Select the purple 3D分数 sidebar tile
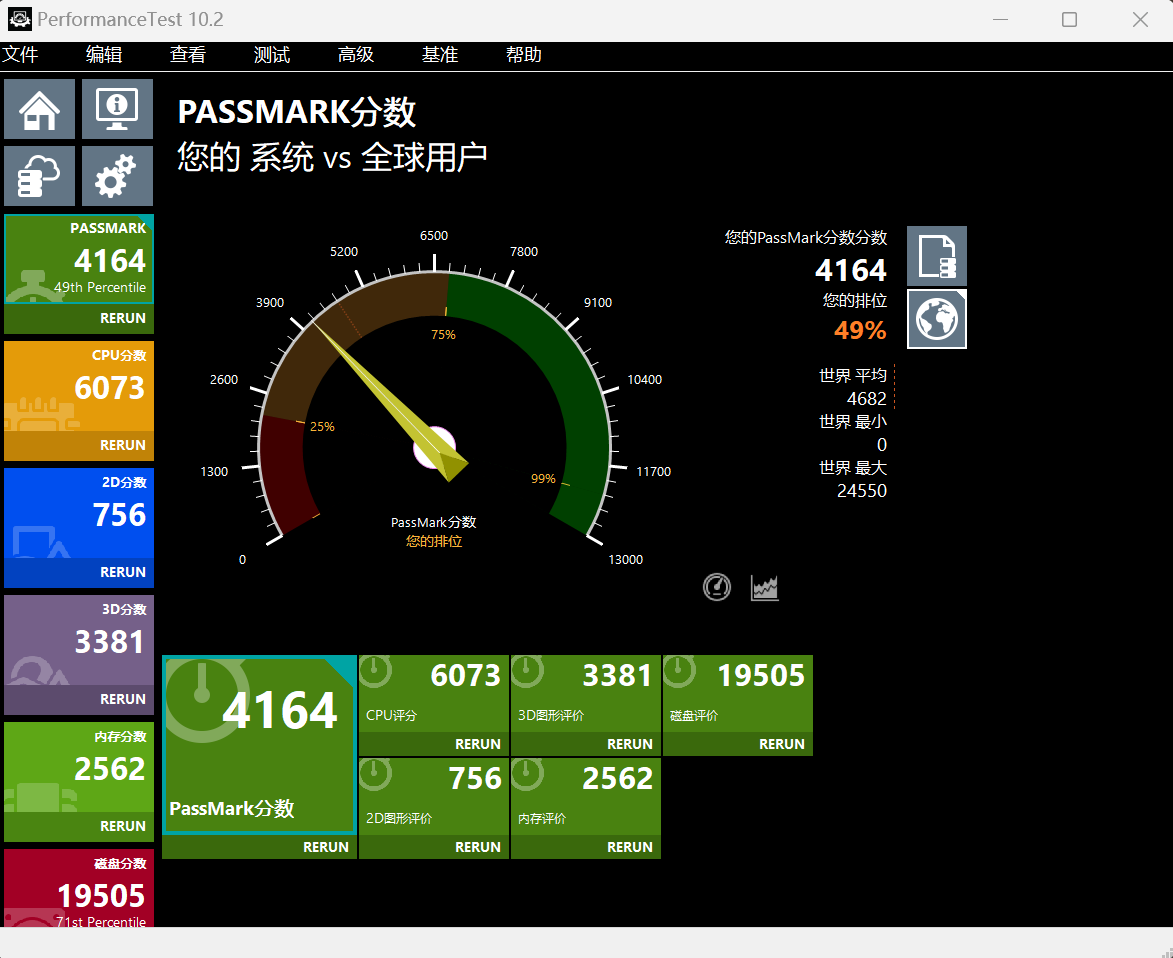 tap(79, 639)
